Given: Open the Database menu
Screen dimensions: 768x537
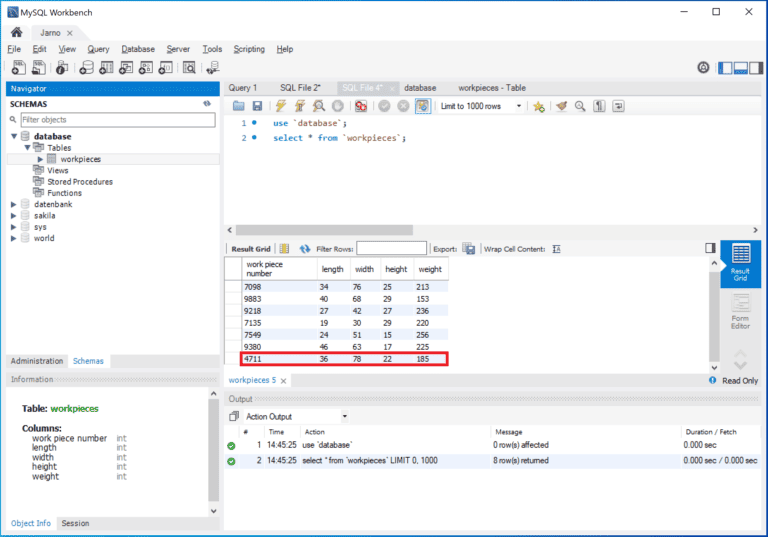Looking at the screenshot, I should pyautogui.click(x=138, y=49).
